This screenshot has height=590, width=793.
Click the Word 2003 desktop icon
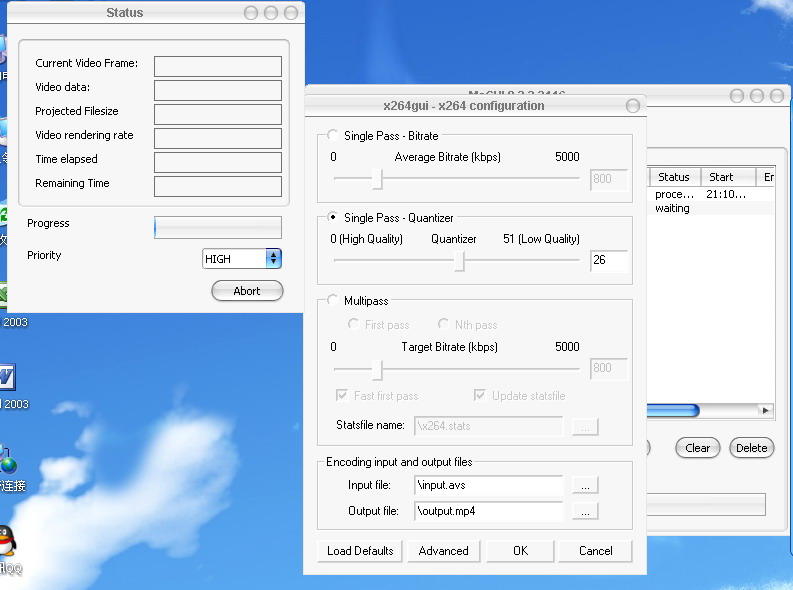pyautogui.click(x=7, y=377)
